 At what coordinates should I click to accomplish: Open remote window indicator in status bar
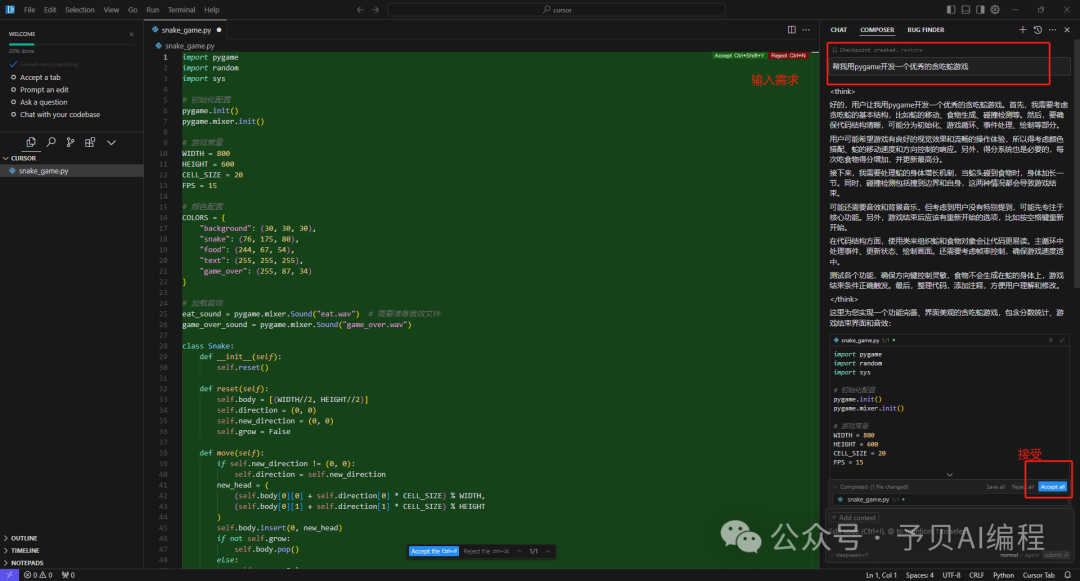9,575
